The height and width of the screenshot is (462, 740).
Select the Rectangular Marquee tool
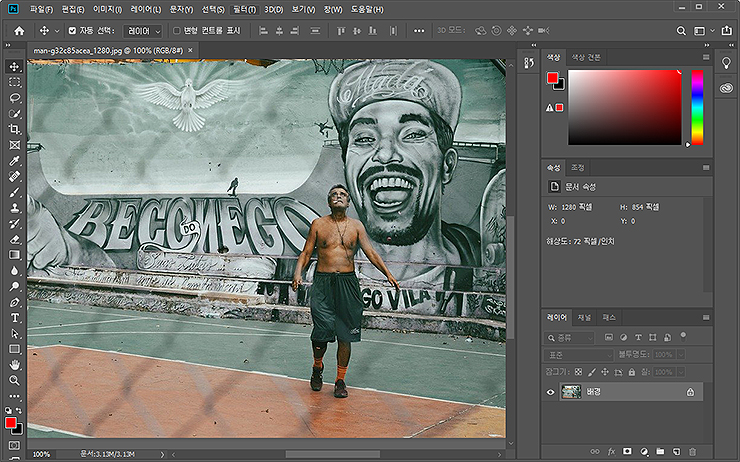coord(15,82)
